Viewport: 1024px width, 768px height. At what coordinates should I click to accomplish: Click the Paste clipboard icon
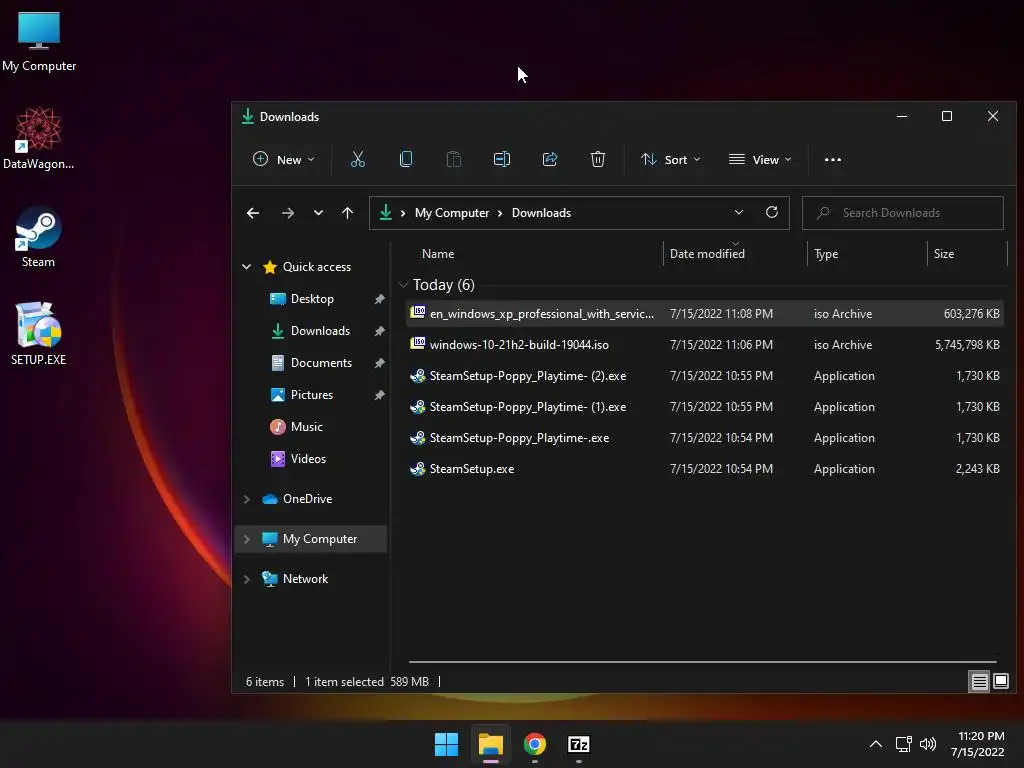click(x=453, y=159)
